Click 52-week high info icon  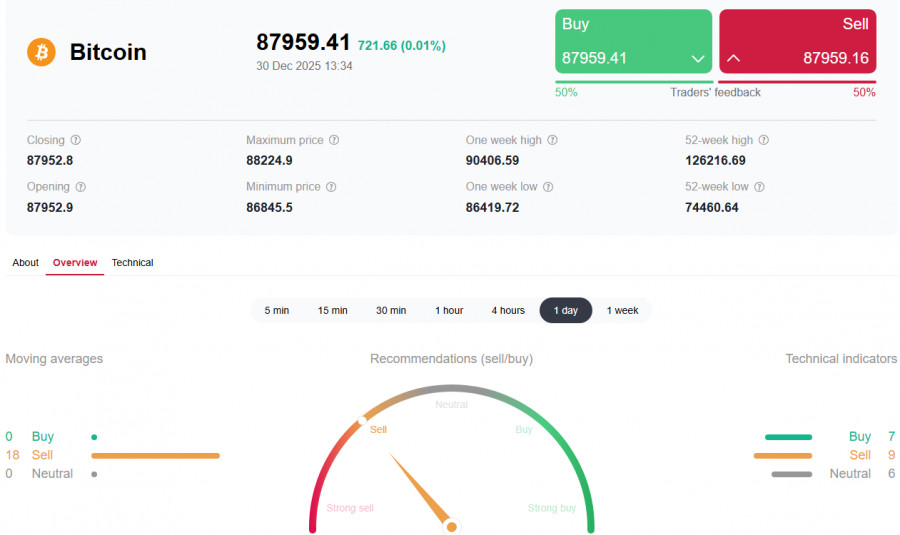coord(763,140)
